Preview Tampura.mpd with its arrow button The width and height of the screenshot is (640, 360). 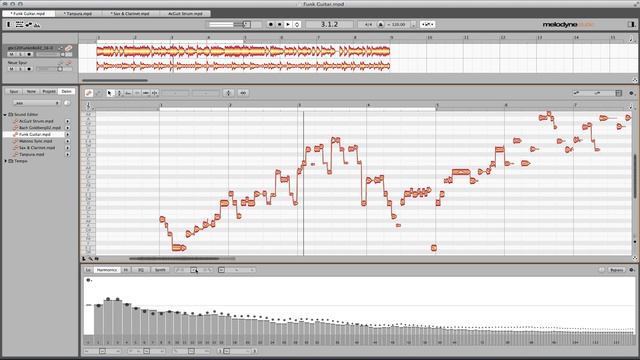coord(67,154)
